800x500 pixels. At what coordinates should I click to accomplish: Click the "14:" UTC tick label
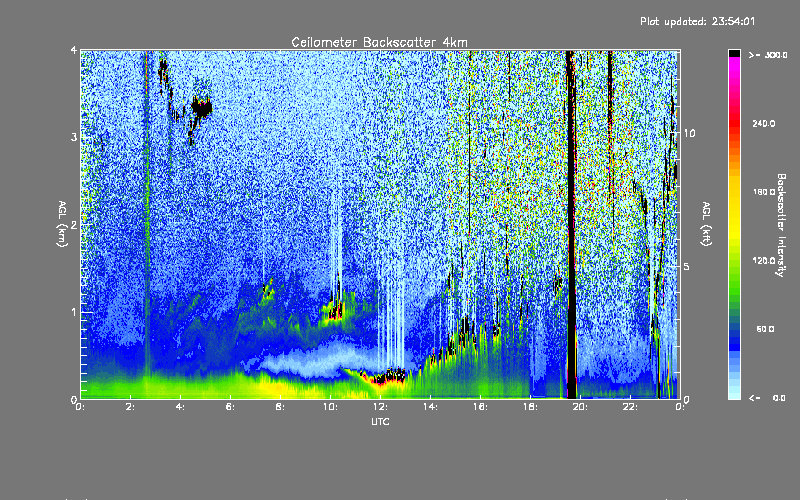point(430,407)
